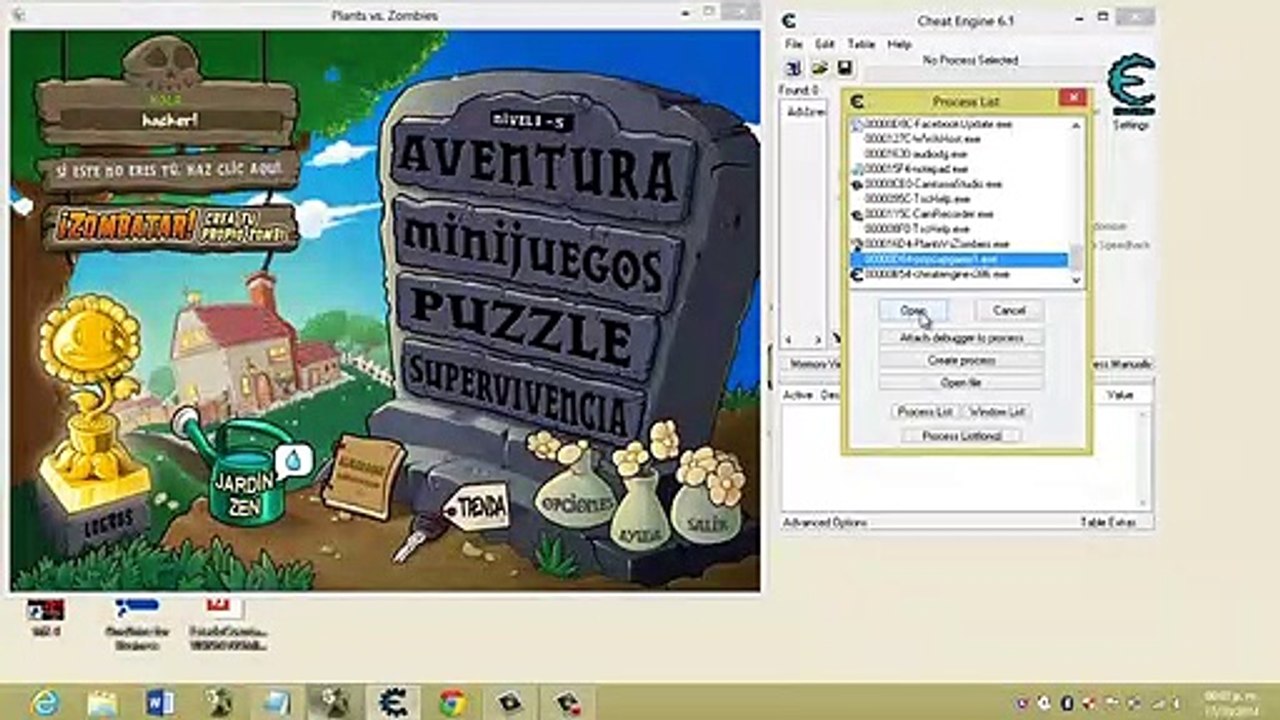Open the Edit menu in Cheat Engine

coord(824,45)
